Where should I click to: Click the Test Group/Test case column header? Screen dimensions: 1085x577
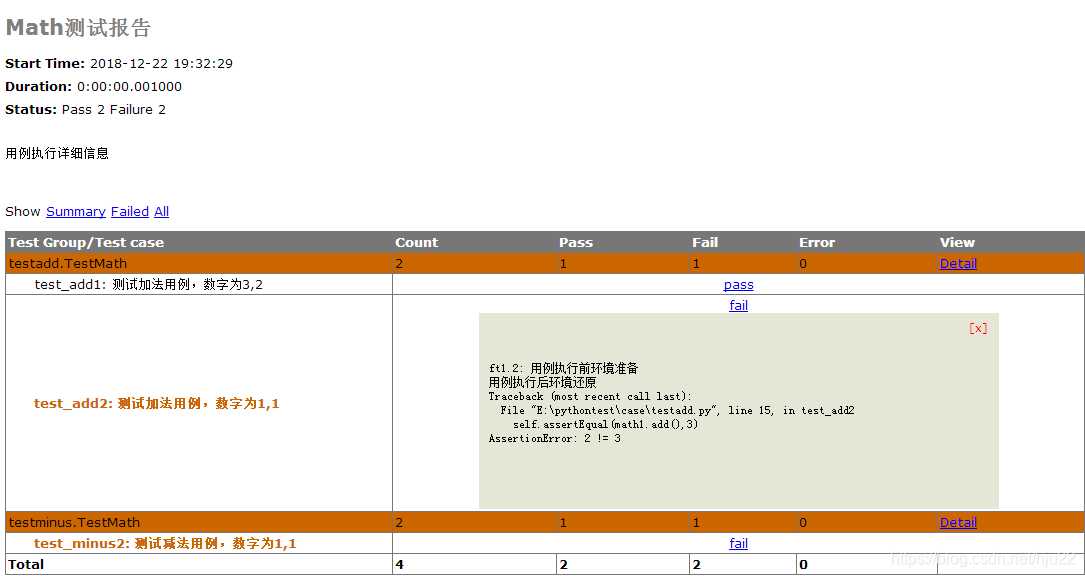click(86, 243)
